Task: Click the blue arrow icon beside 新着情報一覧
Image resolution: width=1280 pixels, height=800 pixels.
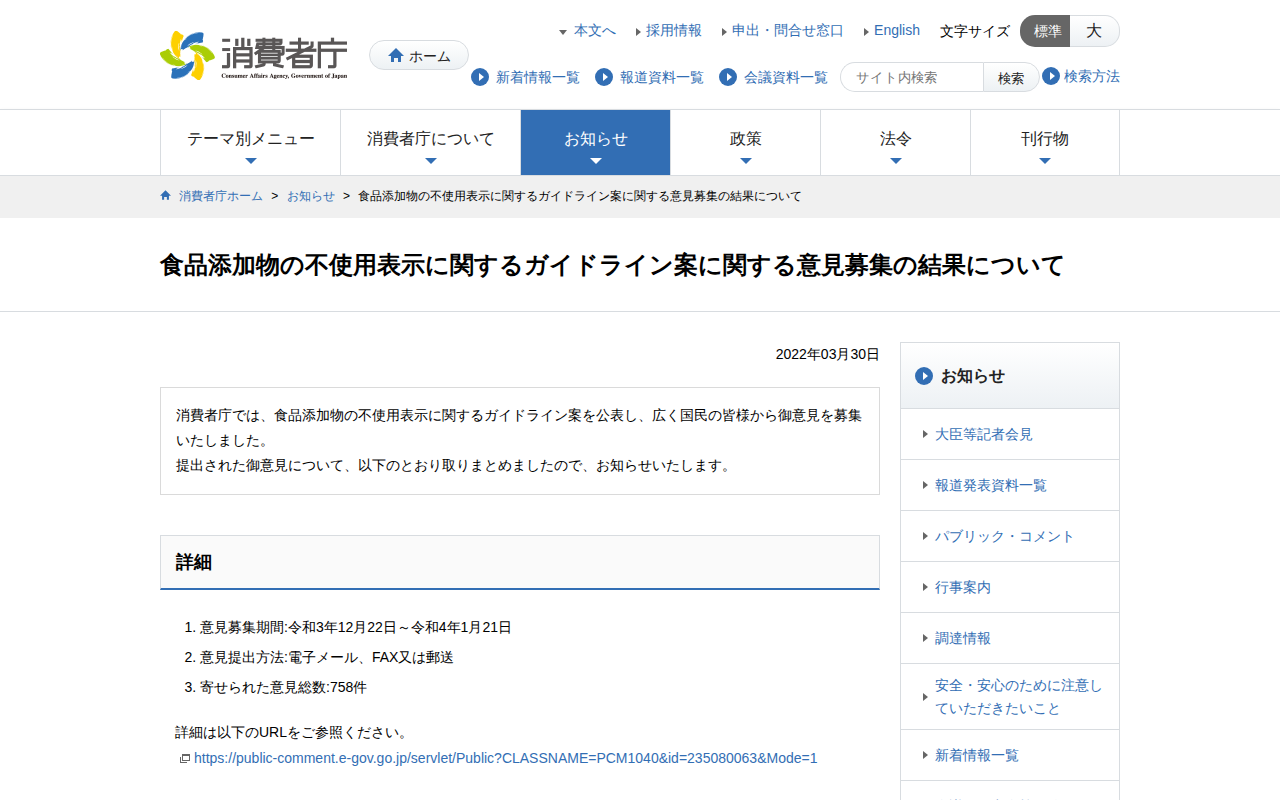Action: pyautogui.click(x=479, y=77)
